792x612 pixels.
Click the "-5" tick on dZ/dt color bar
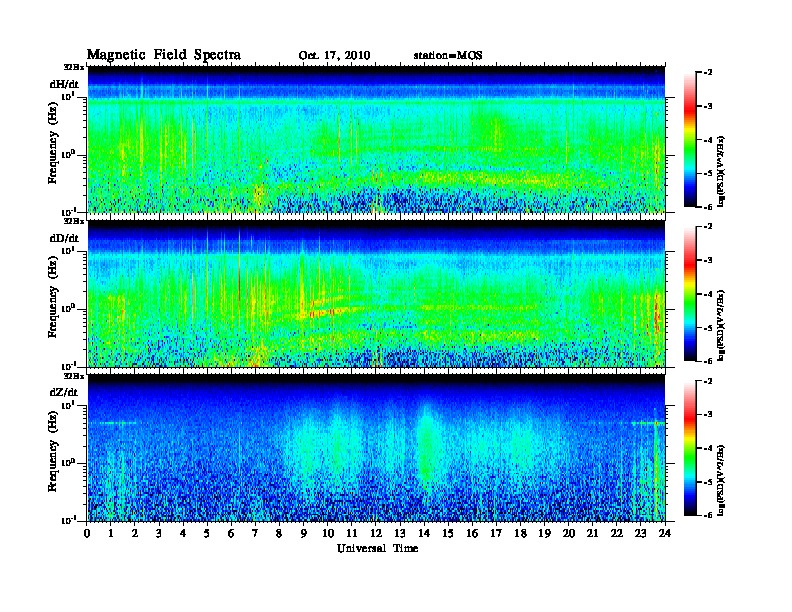tap(708, 482)
